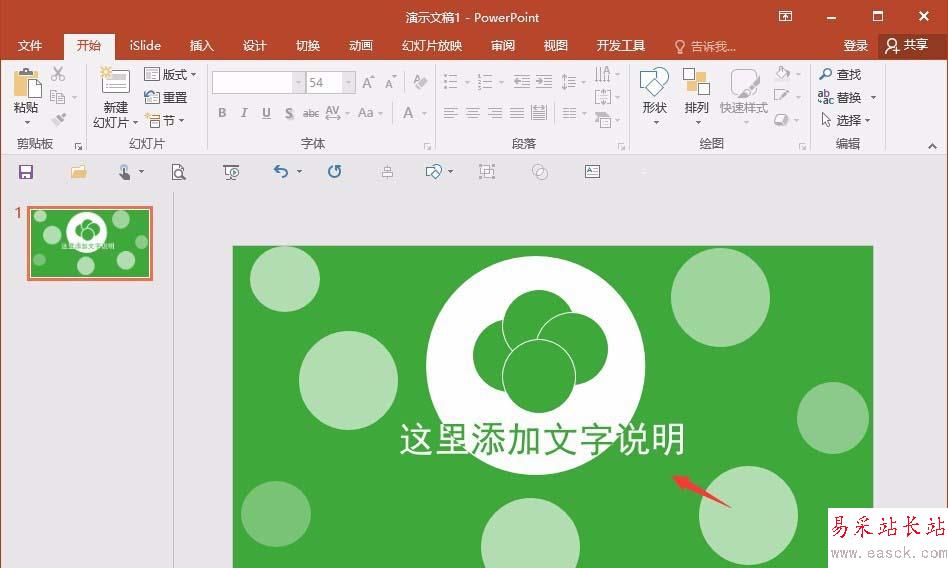Click the Decrease Indent icon
The width and height of the screenshot is (948, 568).
pyautogui.click(x=522, y=82)
